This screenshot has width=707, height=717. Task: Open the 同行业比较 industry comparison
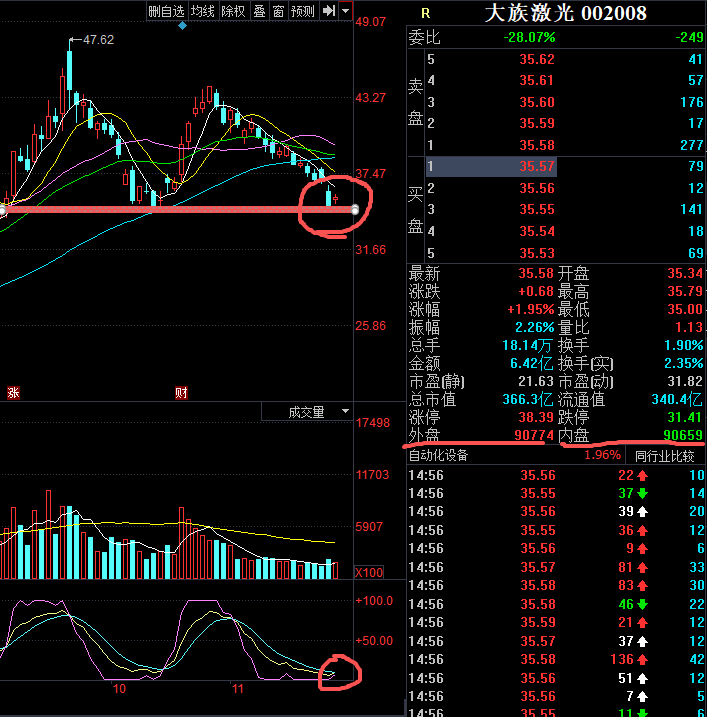click(665, 455)
